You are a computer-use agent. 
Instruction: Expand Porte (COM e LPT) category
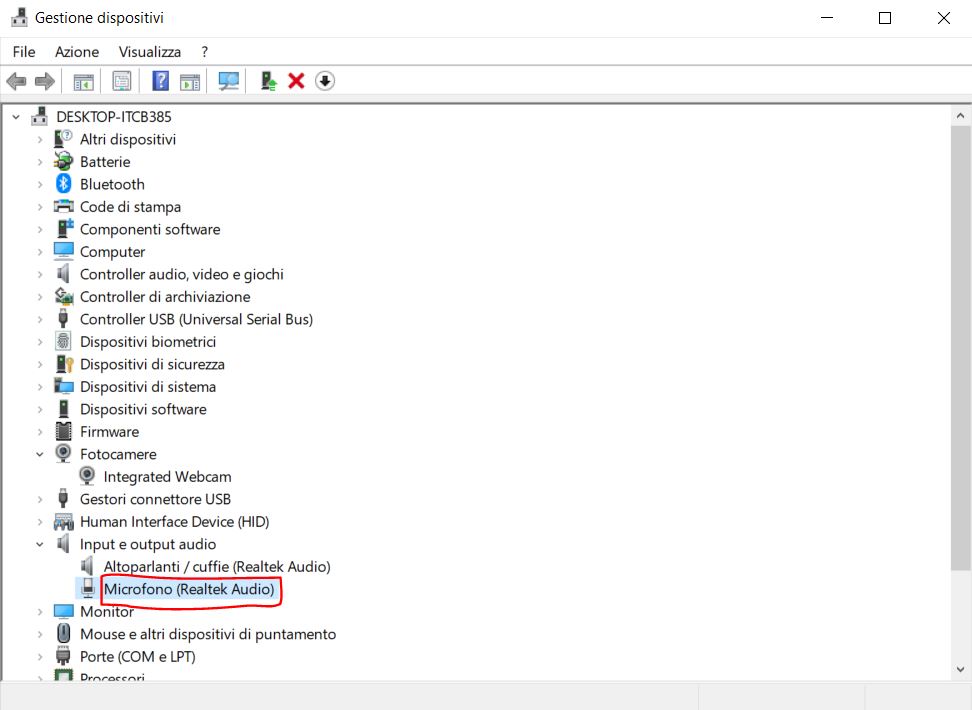coord(40,656)
